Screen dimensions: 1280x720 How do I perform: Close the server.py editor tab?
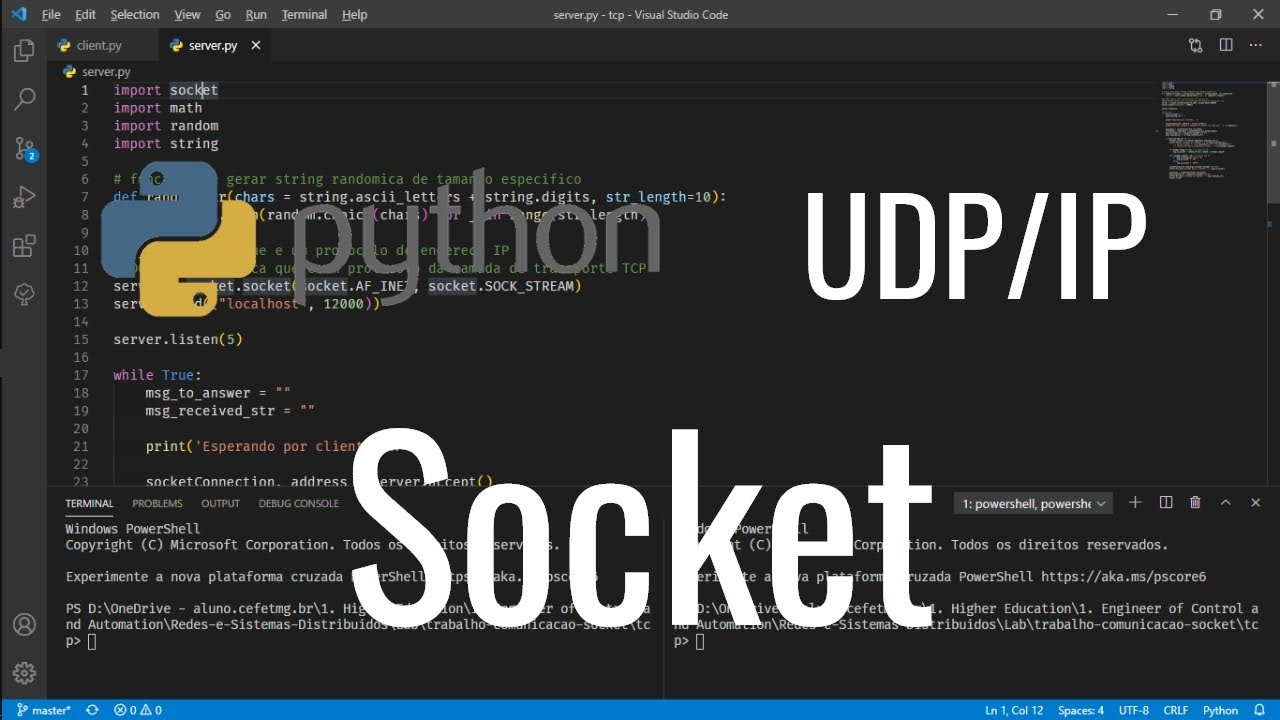click(x=256, y=45)
